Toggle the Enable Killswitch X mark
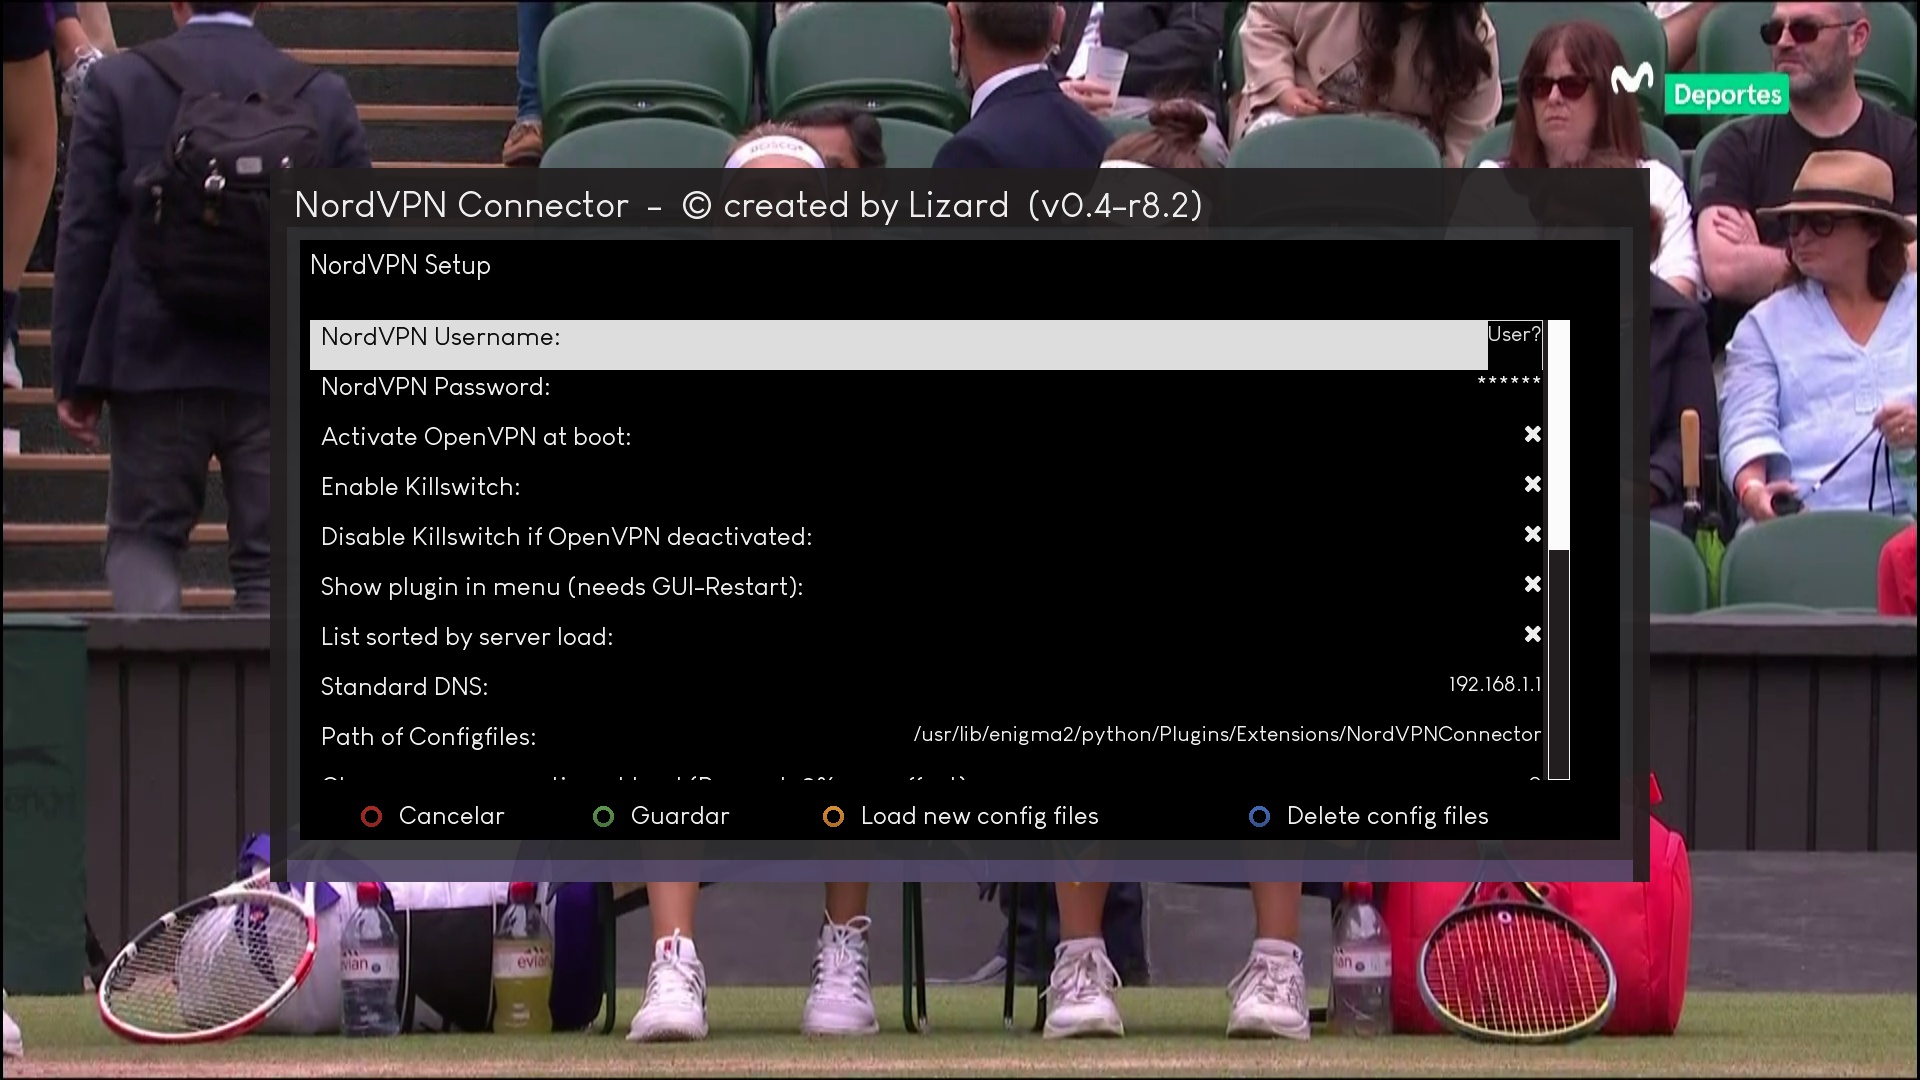 tap(1532, 485)
